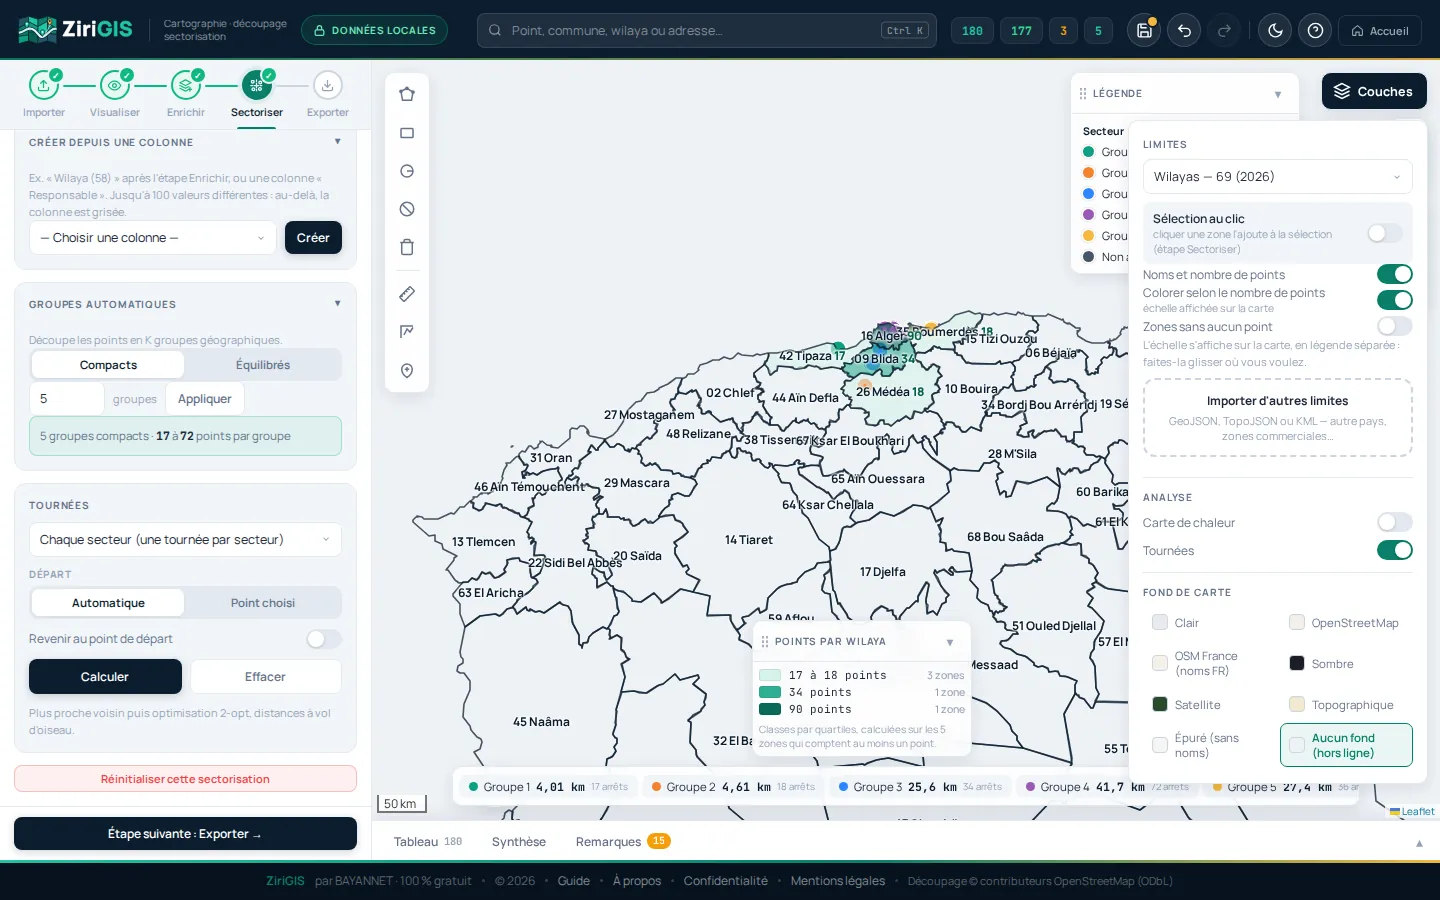Image resolution: width=1440 pixels, height=900 pixels.
Task: Select the Satellite basemap swatch
Action: [1160, 705]
